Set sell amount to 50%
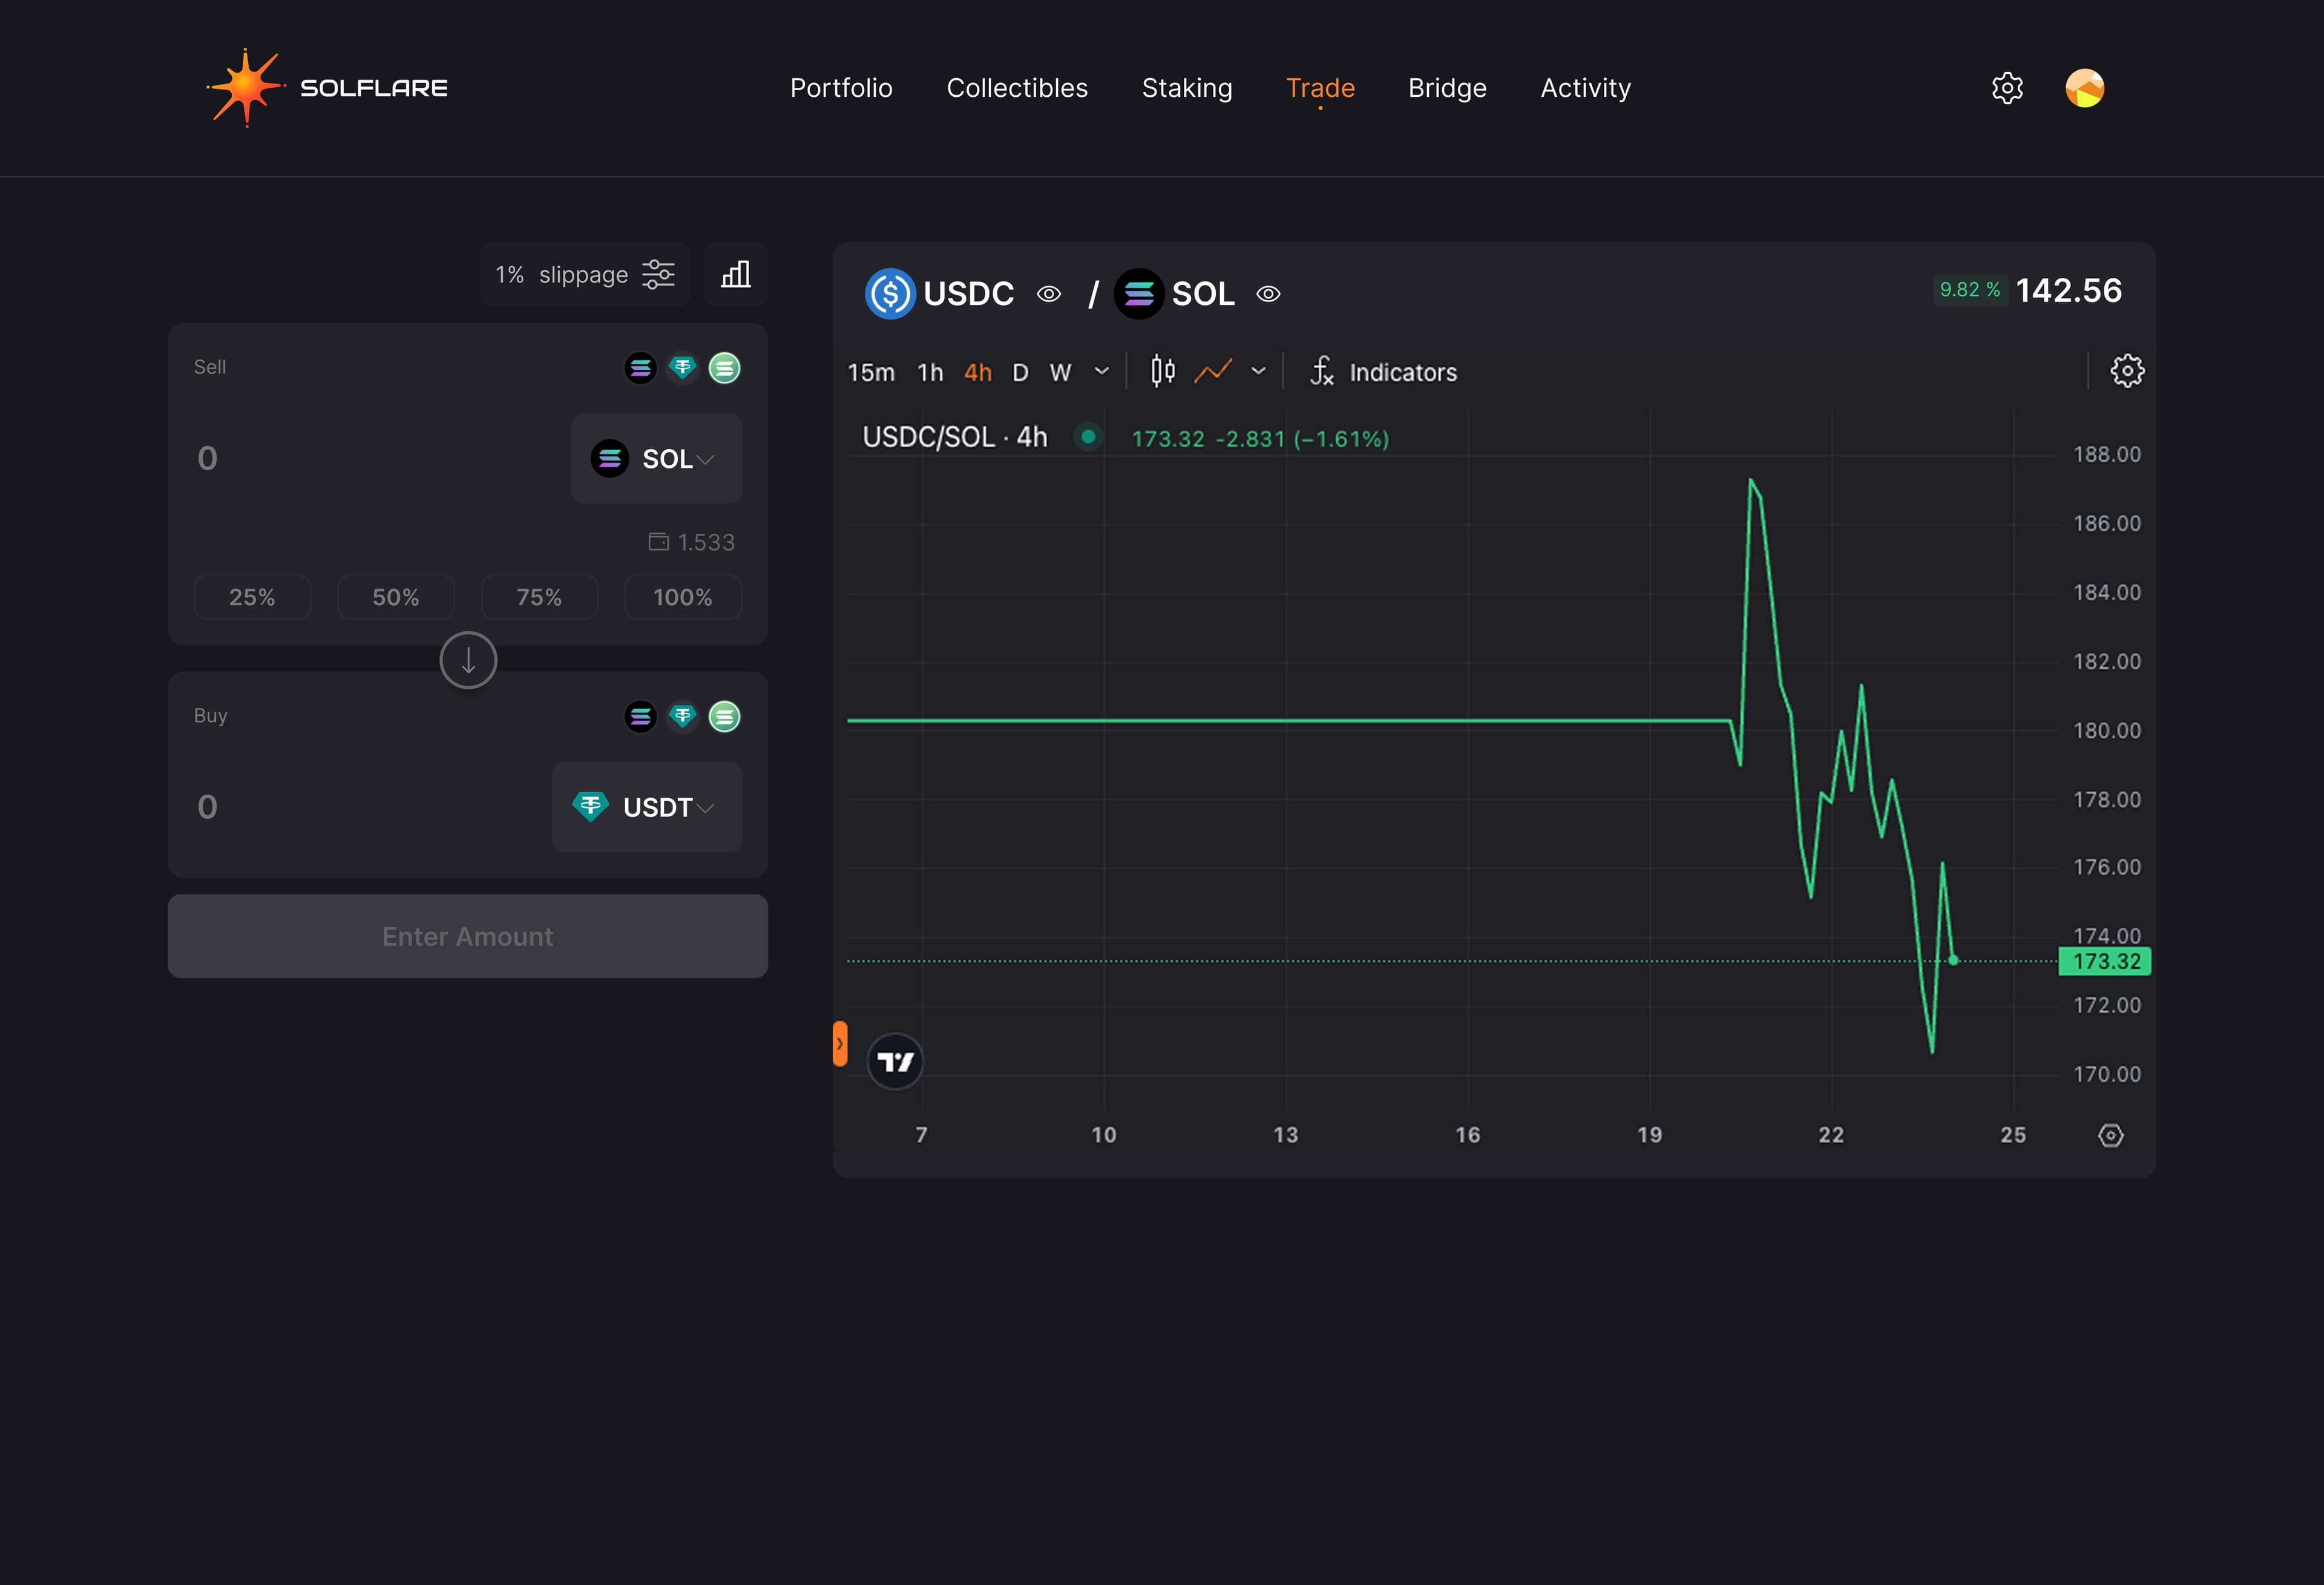Screen dimensions: 2324x1585 pos(396,597)
